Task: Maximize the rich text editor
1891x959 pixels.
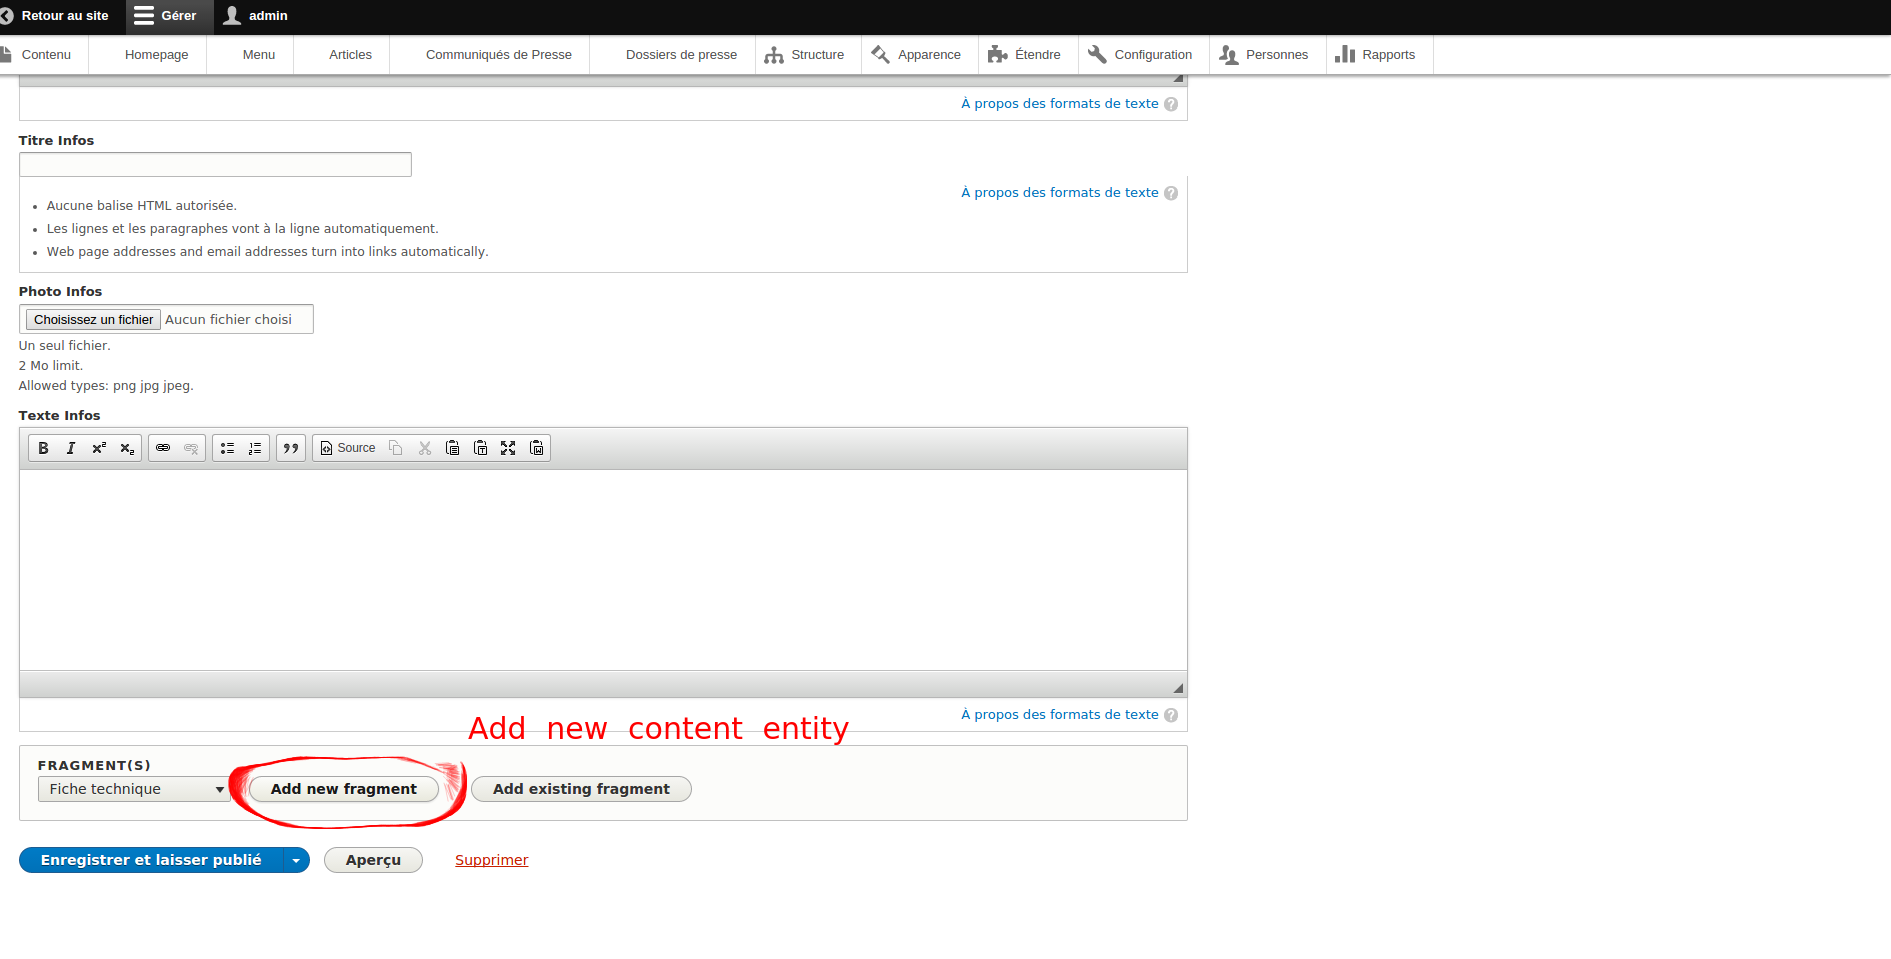Action: (508, 447)
